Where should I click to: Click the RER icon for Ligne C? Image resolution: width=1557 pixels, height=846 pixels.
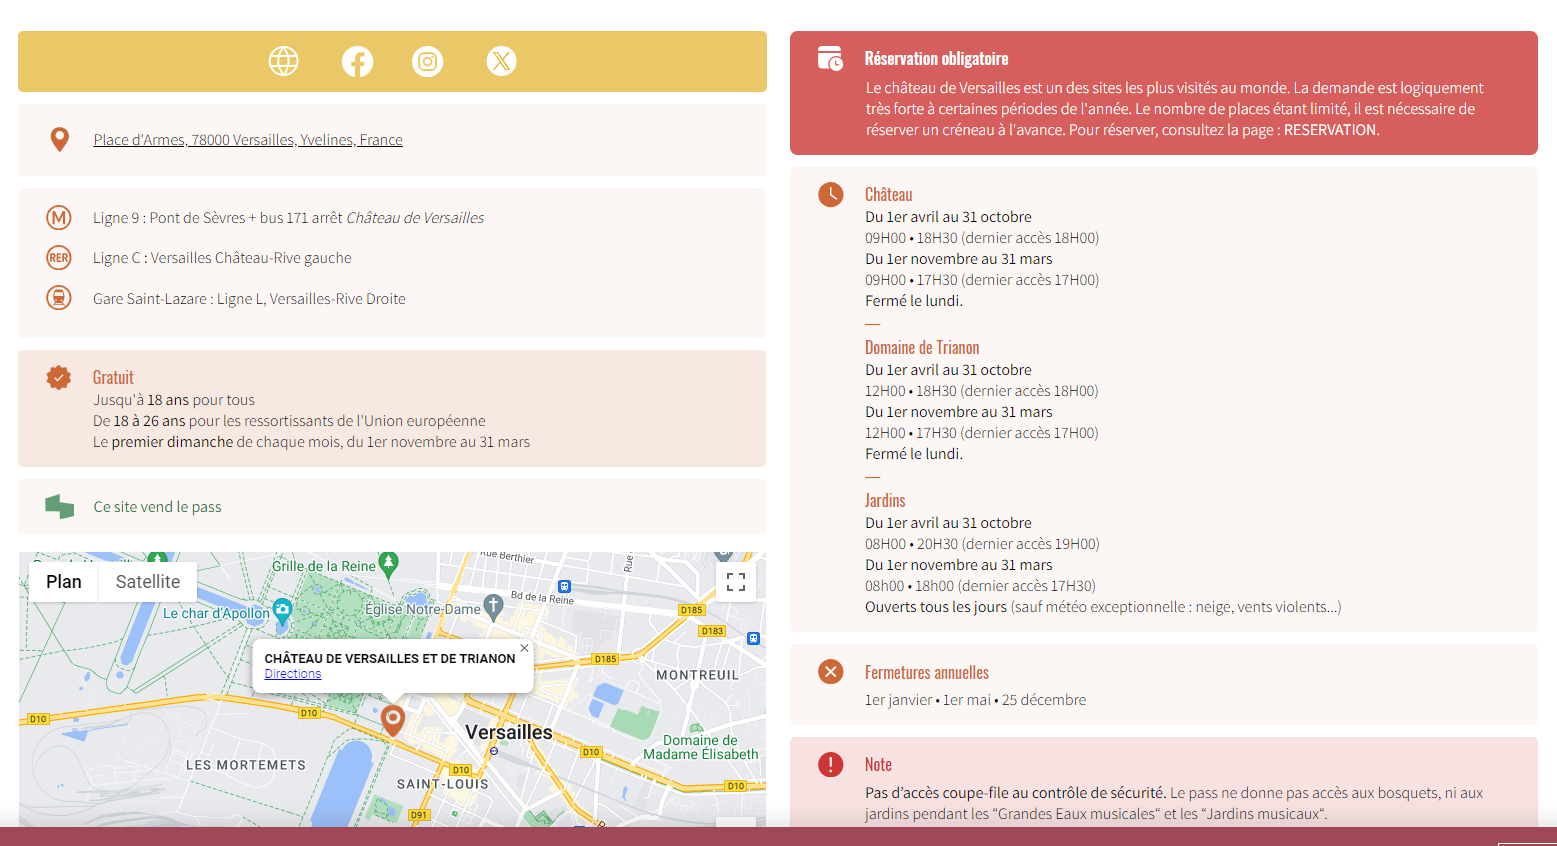click(x=59, y=258)
